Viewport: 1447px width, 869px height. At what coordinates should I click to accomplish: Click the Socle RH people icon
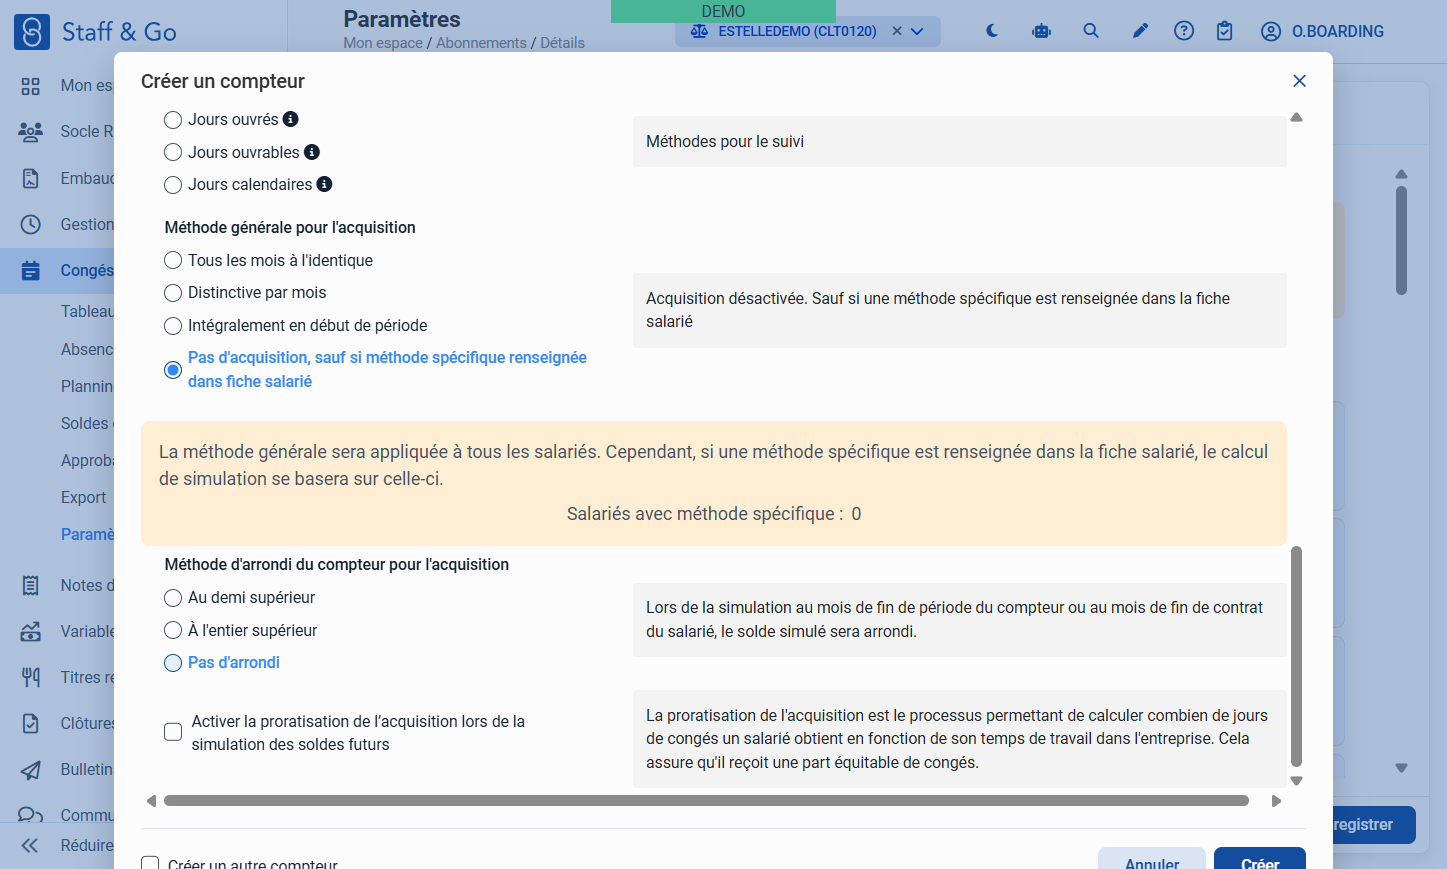point(31,131)
